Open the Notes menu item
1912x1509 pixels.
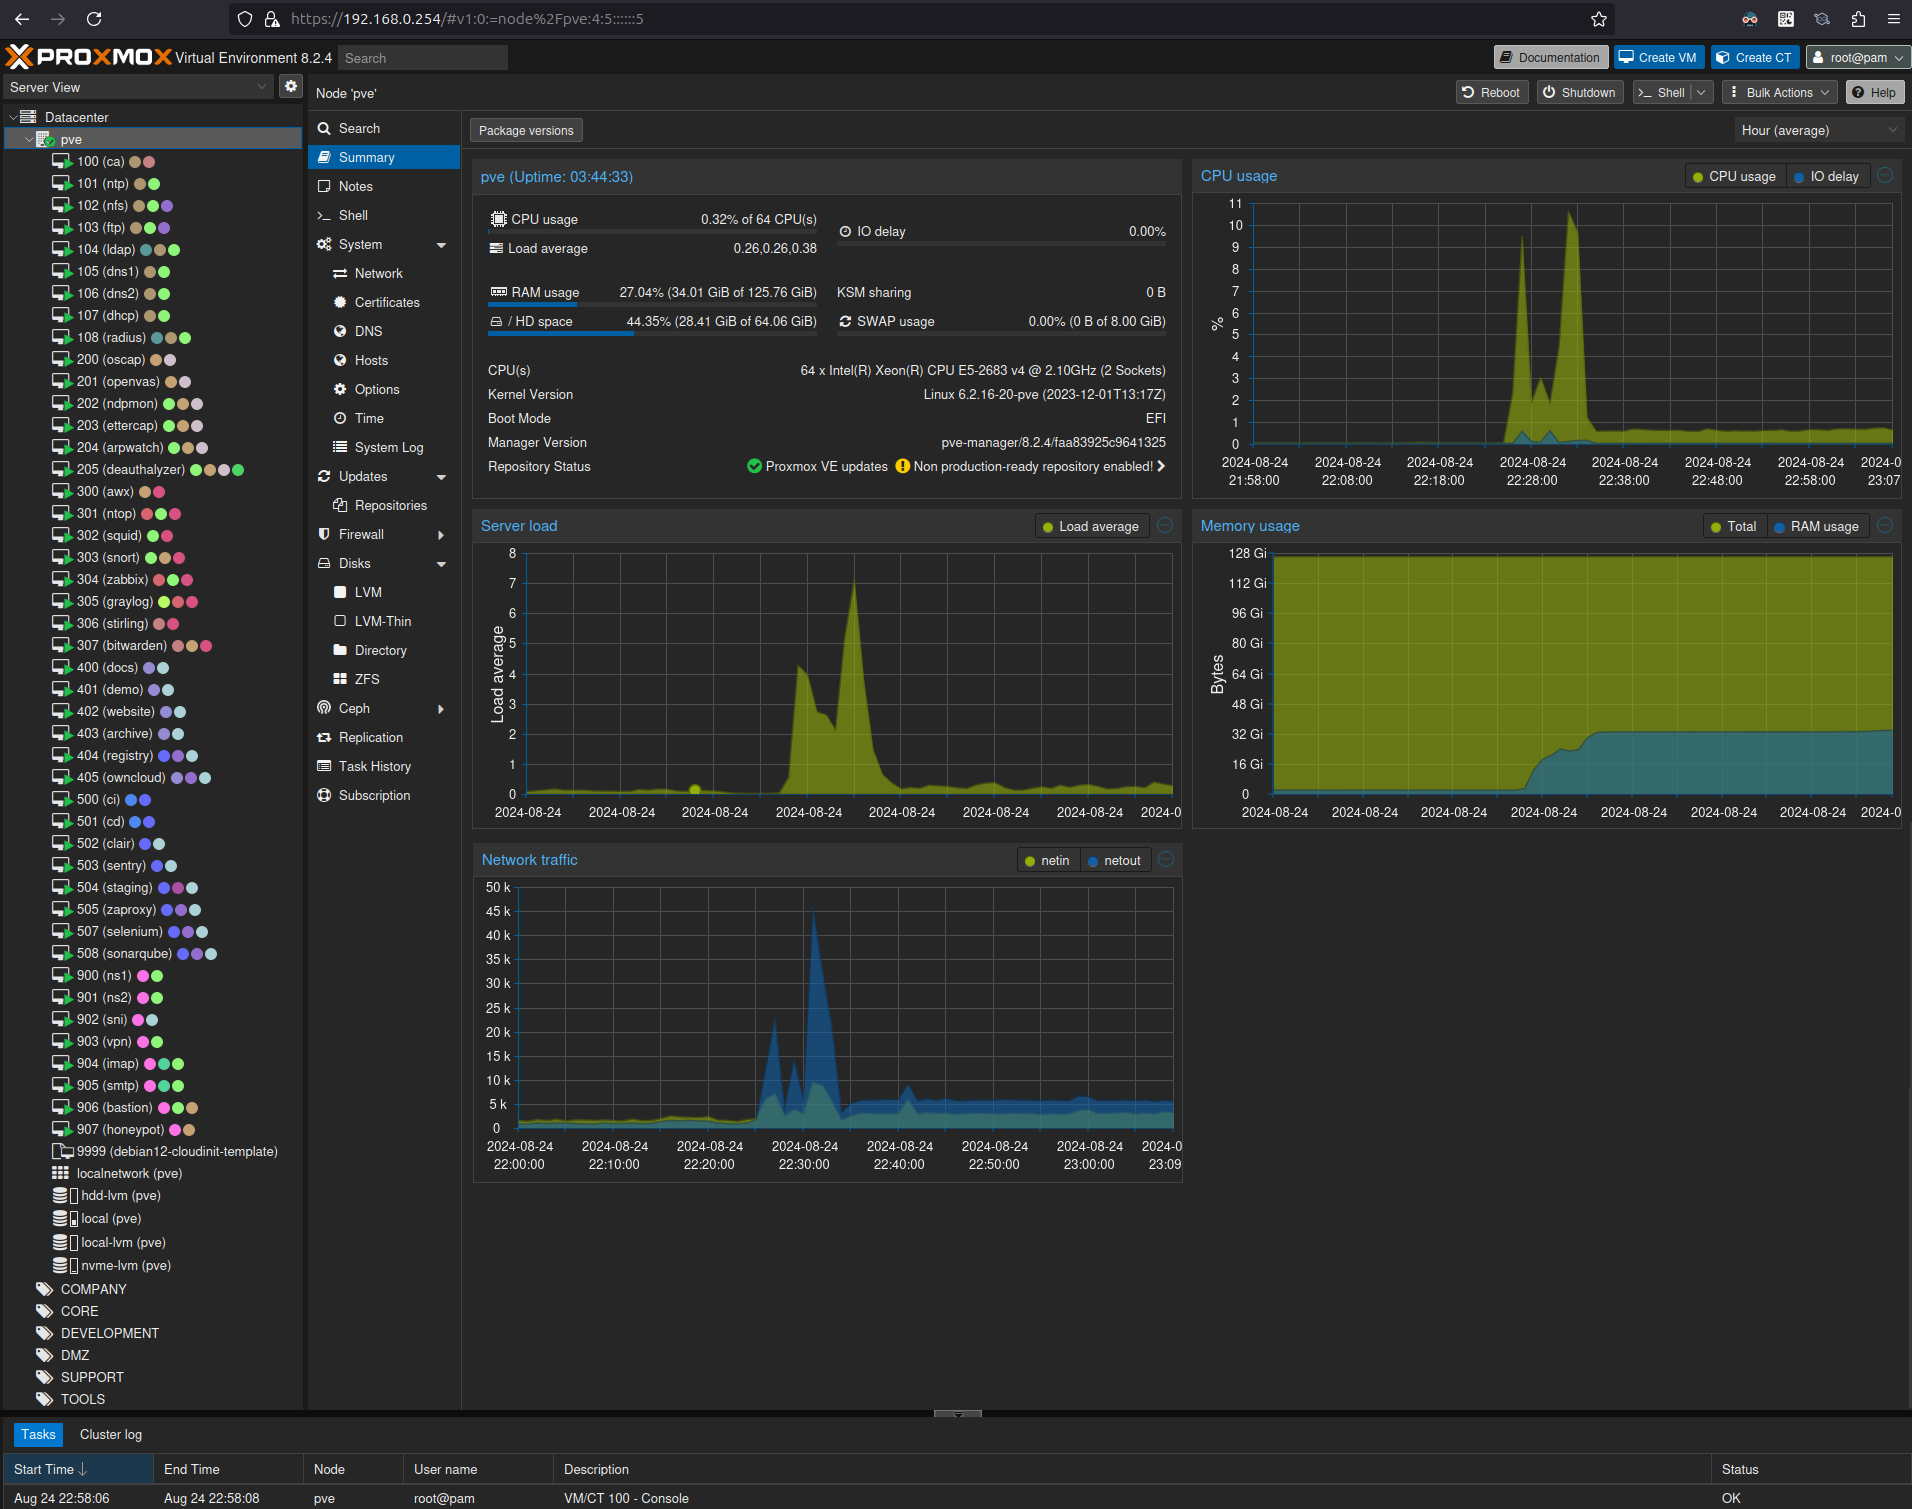tap(383, 186)
